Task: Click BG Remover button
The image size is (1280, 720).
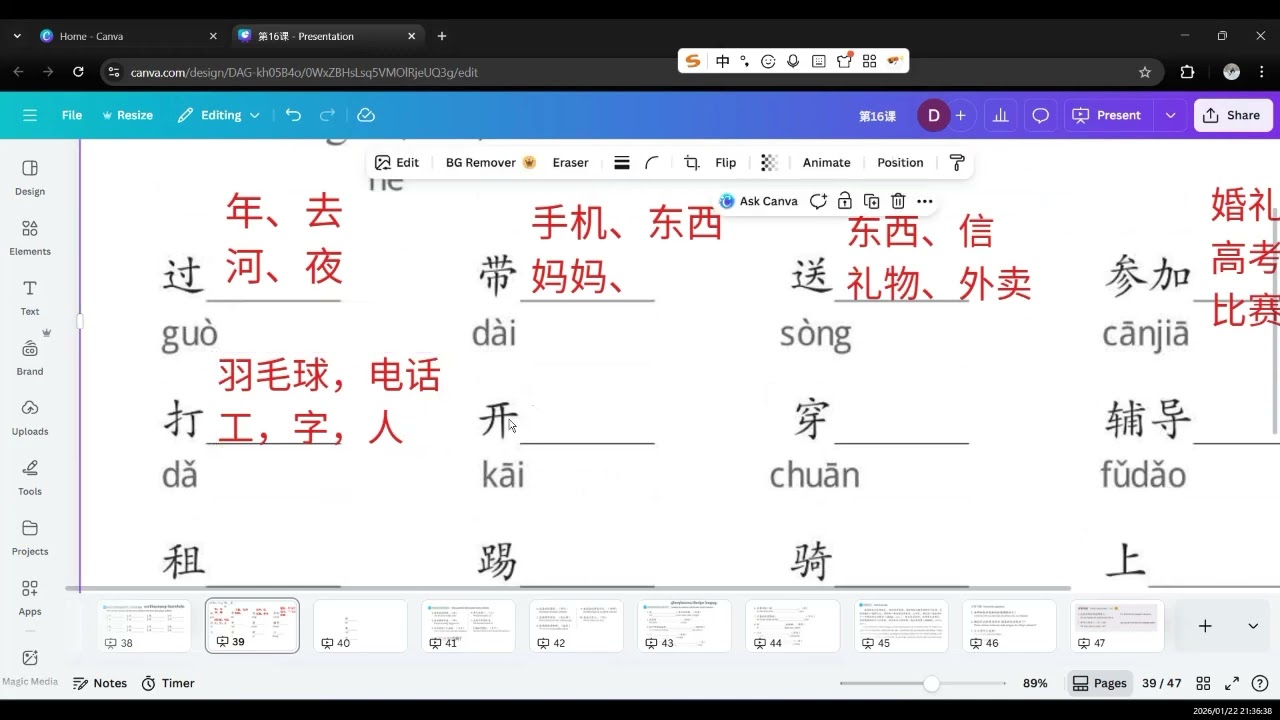Action: coord(490,163)
